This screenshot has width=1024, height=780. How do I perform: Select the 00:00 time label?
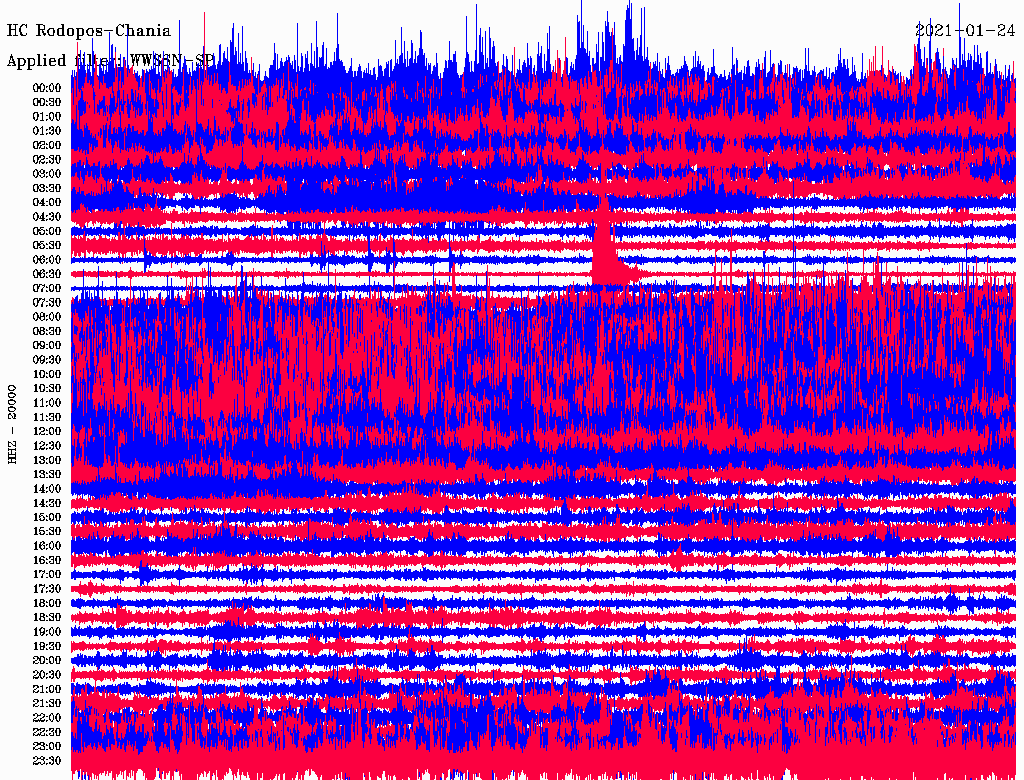[46, 87]
